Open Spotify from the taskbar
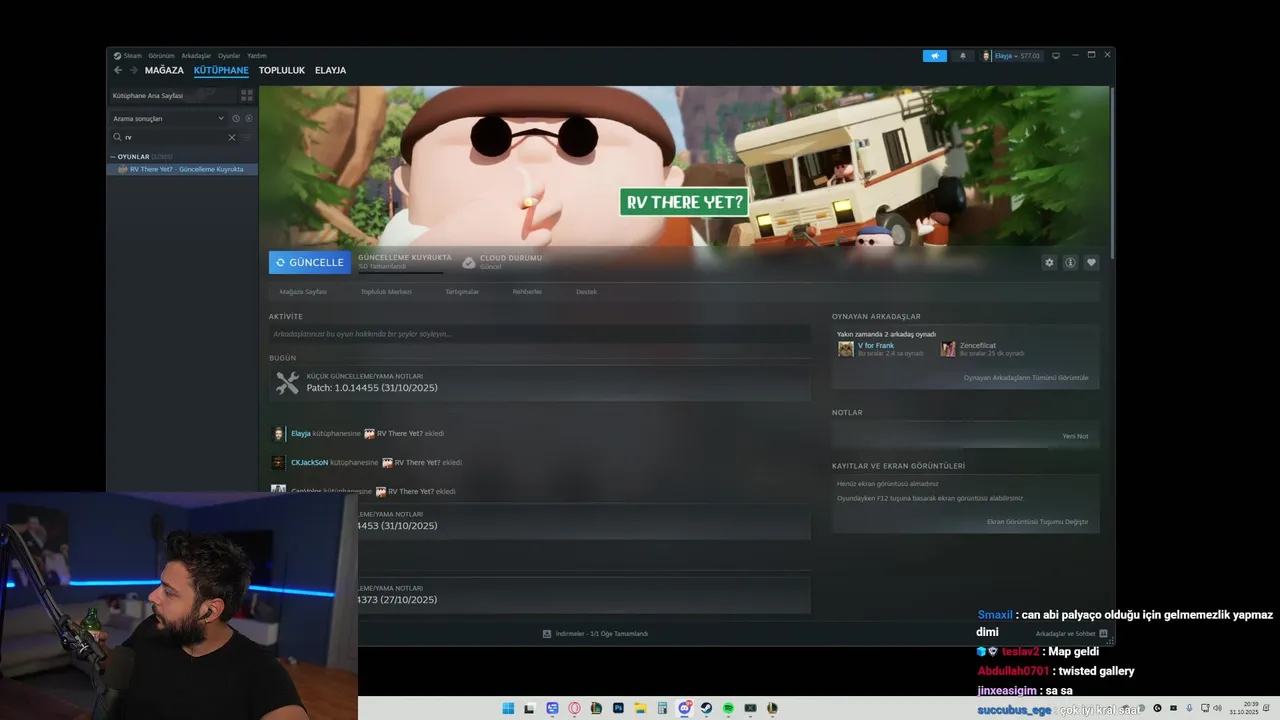The height and width of the screenshot is (720, 1280). click(728, 708)
